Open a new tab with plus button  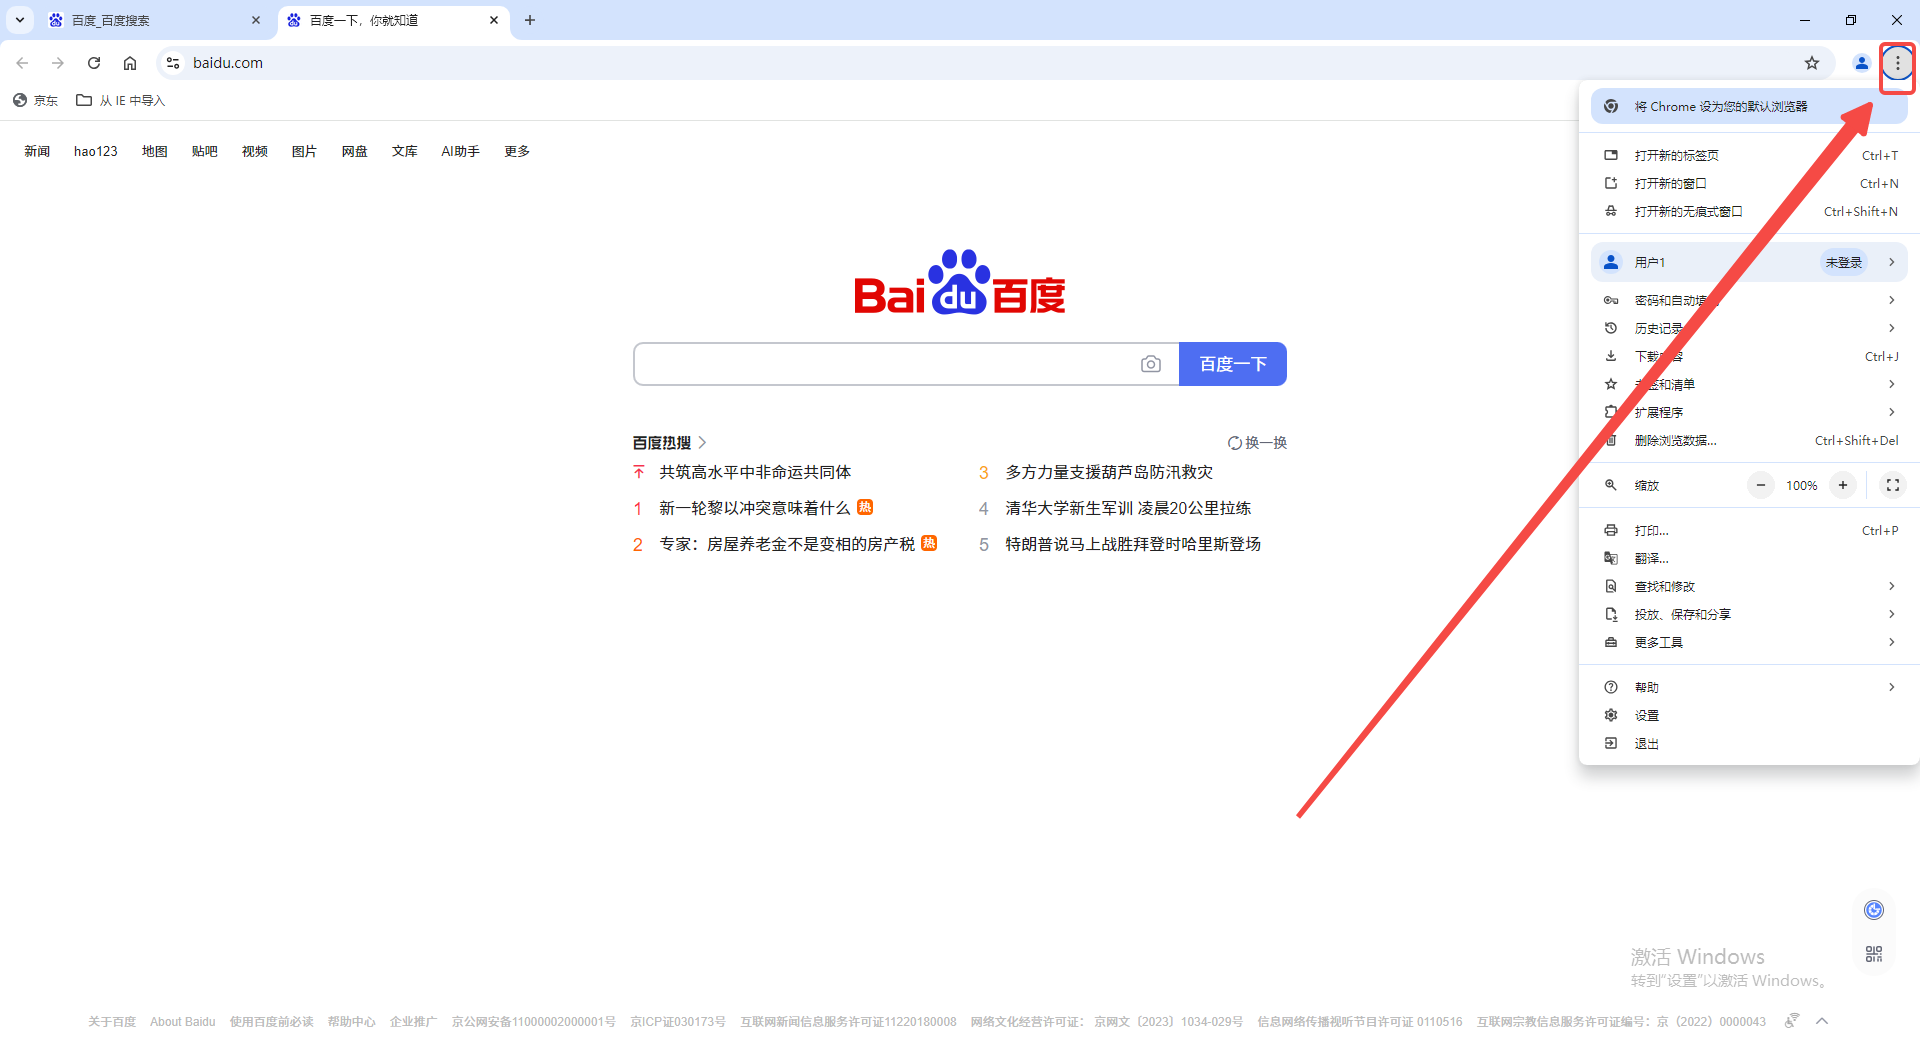coord(530,20)
